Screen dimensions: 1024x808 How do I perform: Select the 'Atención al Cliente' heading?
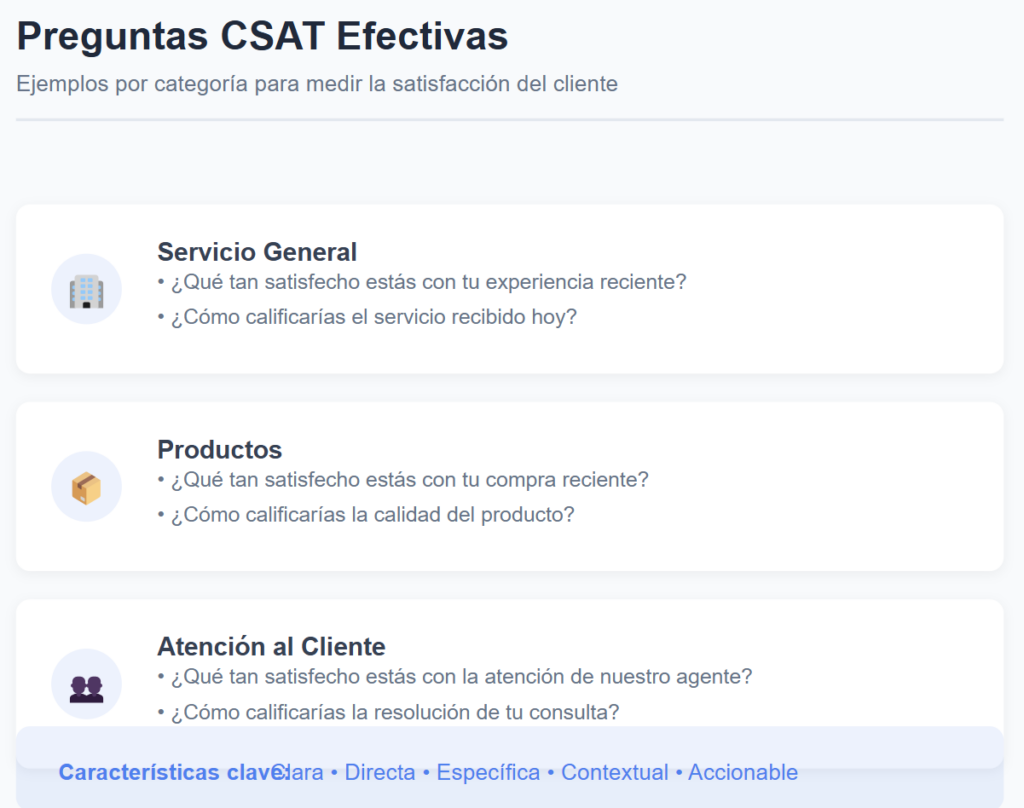click(271, 647)
